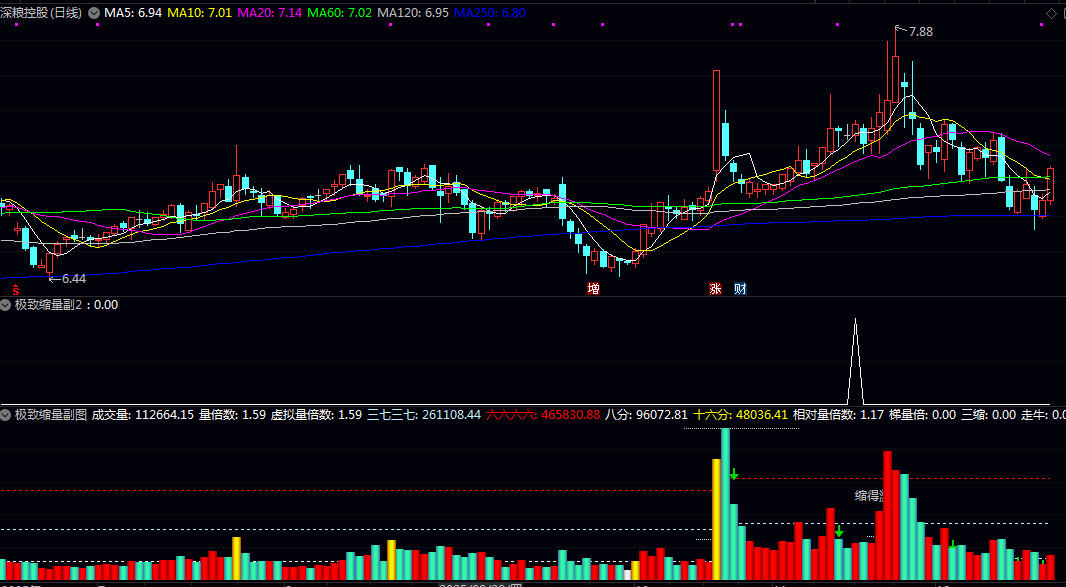1066x587 pixels.
Task: Click the 梯量倍: 0.00 value
Action: 923,415
